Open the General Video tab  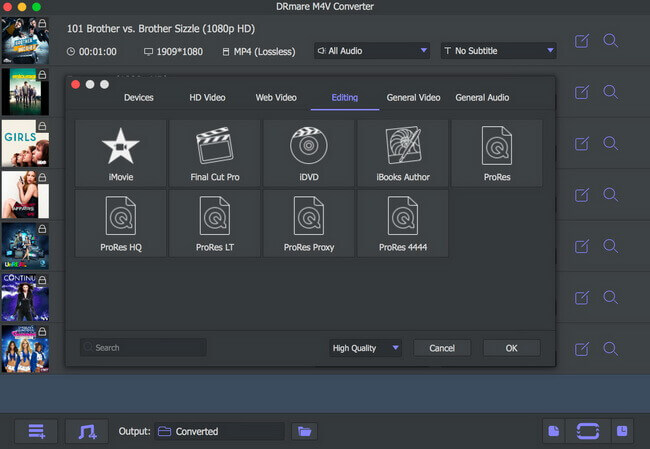pos(413,97)
